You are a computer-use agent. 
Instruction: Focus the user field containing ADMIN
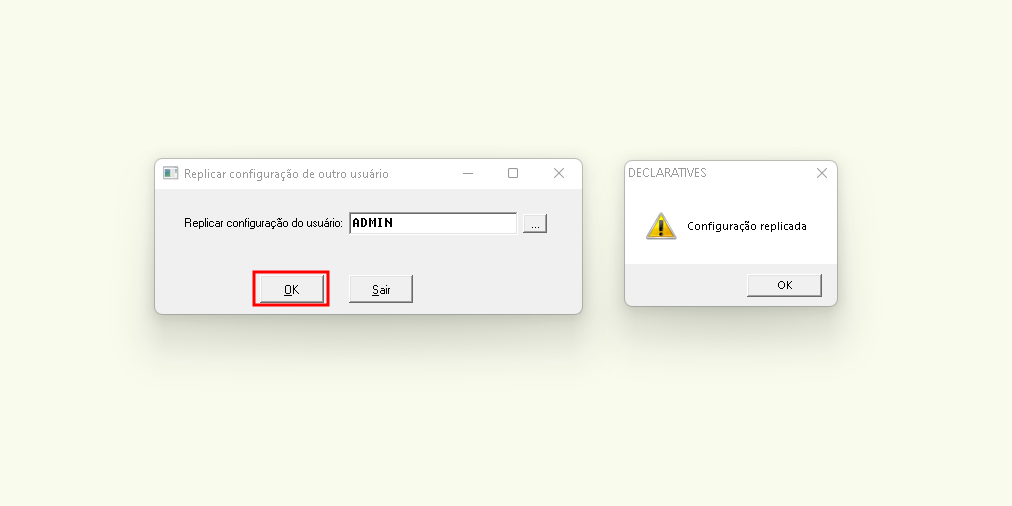433,223
